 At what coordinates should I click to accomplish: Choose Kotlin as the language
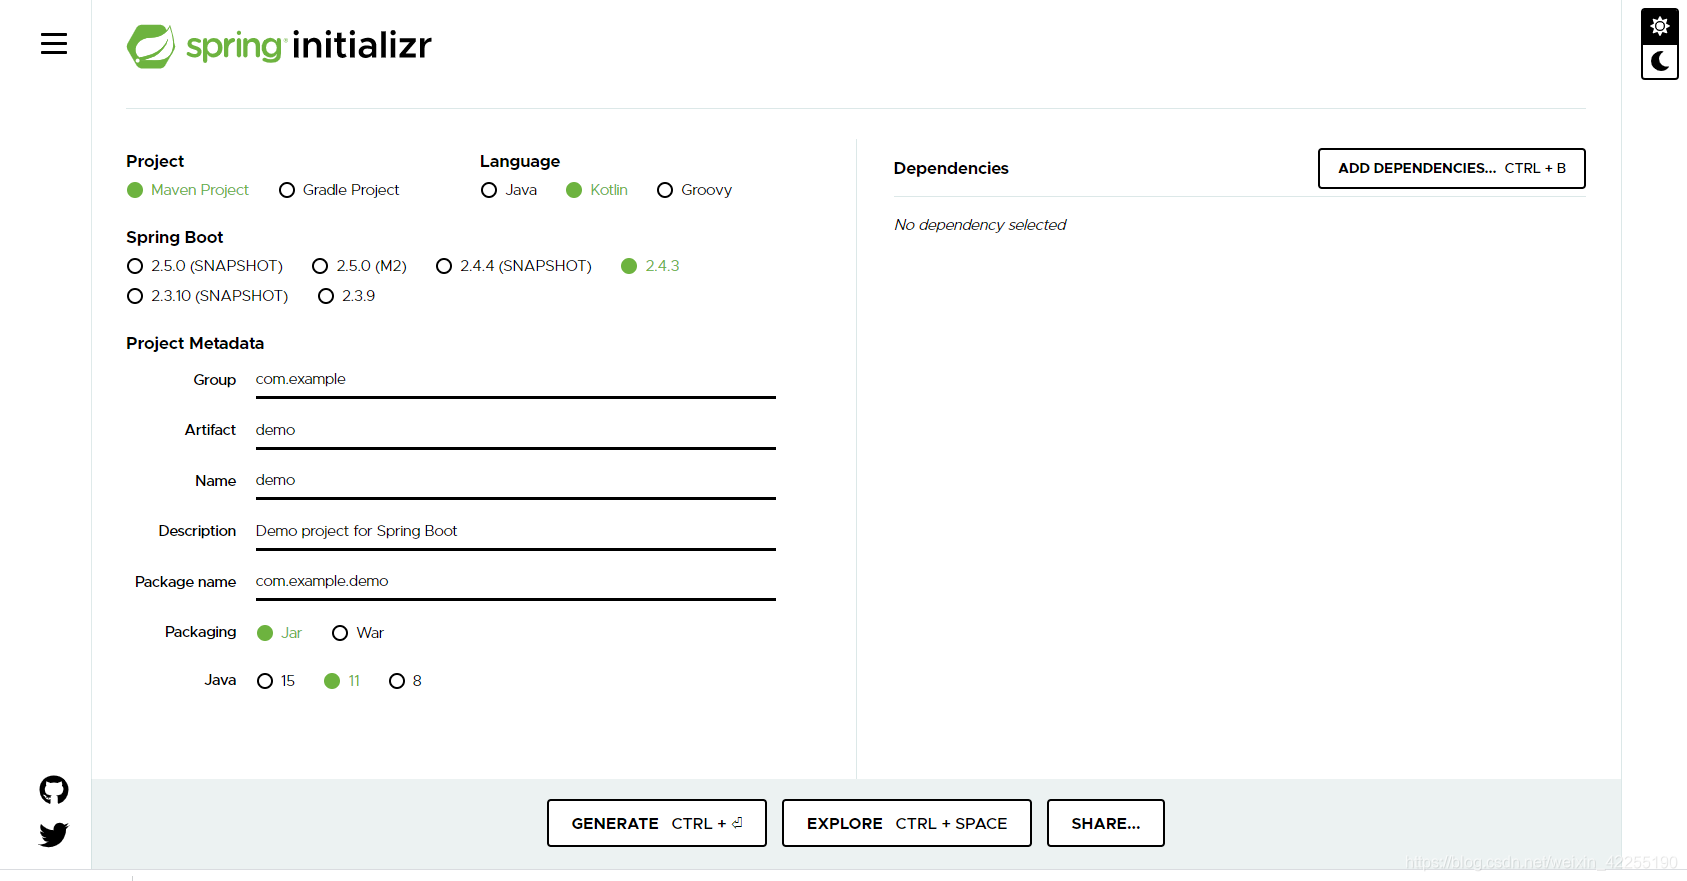(597, 190)
